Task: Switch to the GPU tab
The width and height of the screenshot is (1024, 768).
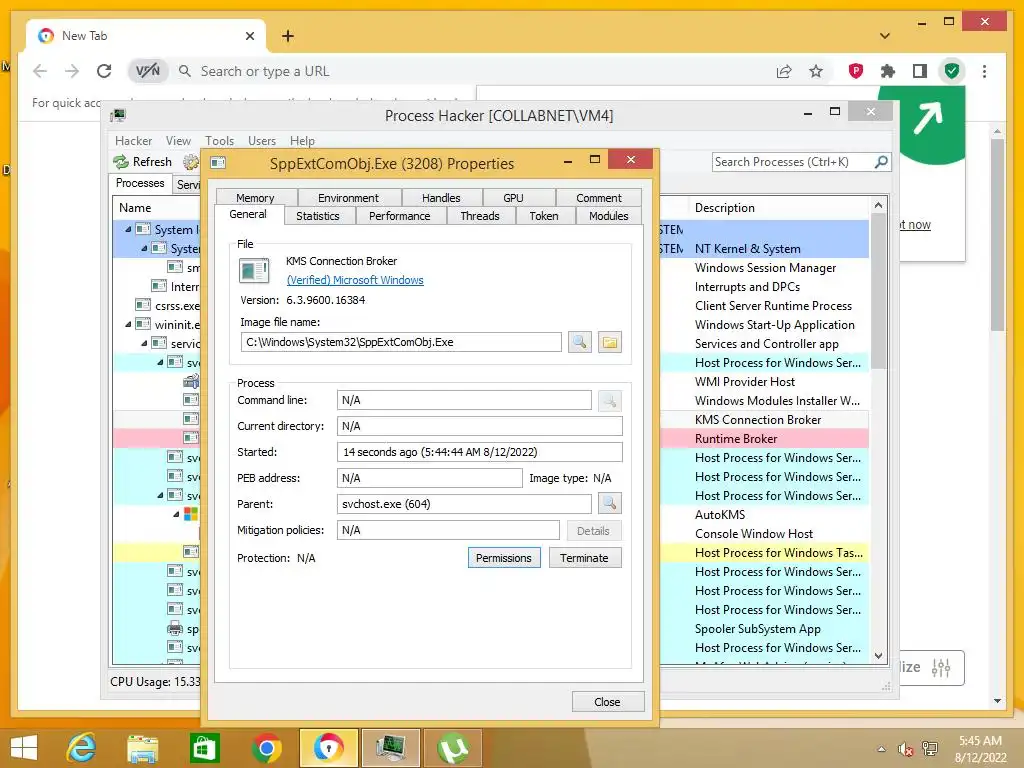Action: (x=513, y=198)
